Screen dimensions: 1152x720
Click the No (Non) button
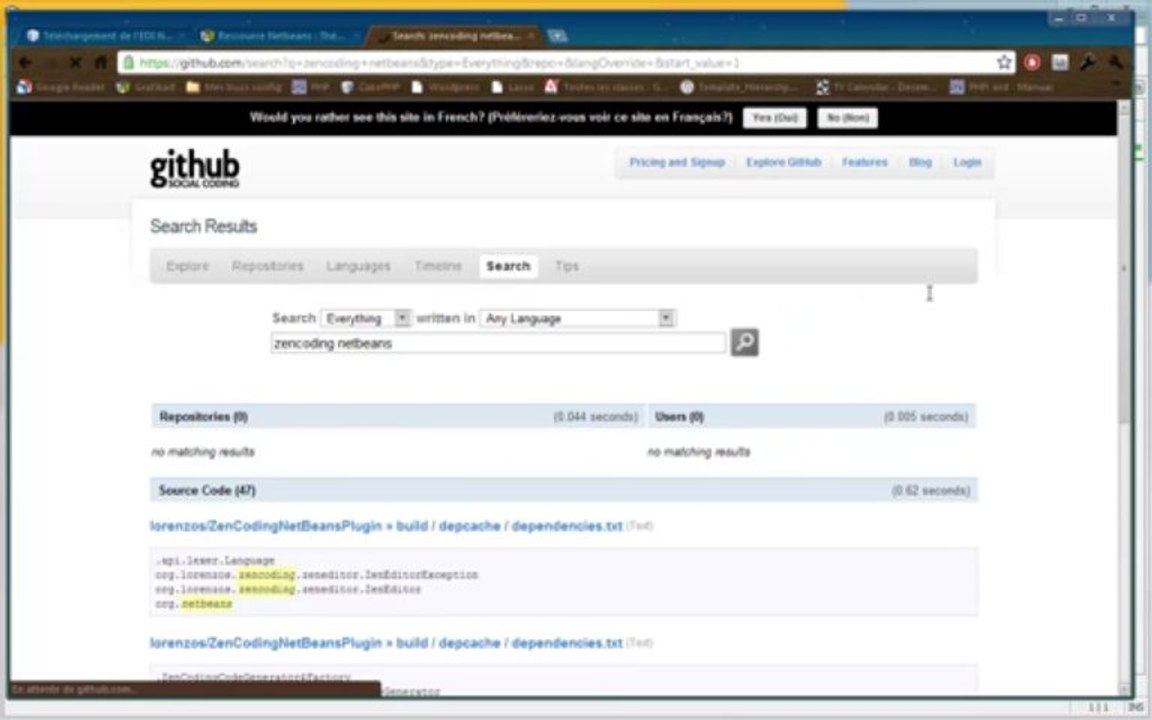coord(847,118)
